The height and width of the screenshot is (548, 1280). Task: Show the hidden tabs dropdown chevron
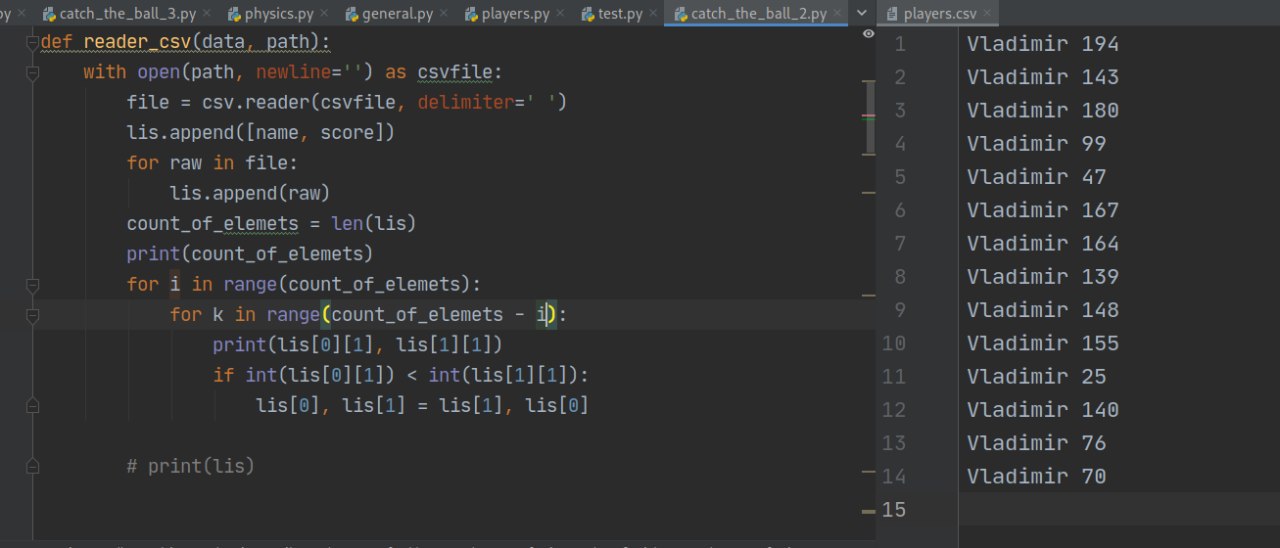(862, 14)
